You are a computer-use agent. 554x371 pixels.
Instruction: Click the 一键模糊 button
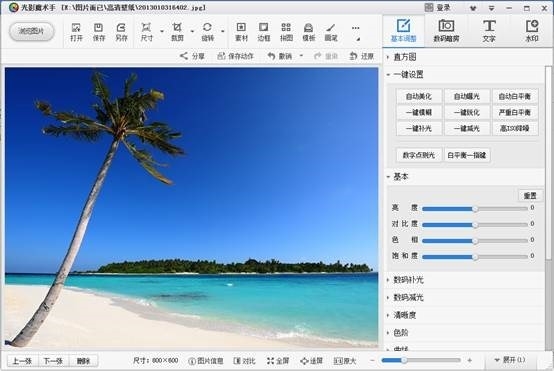[x=419, y=112]
